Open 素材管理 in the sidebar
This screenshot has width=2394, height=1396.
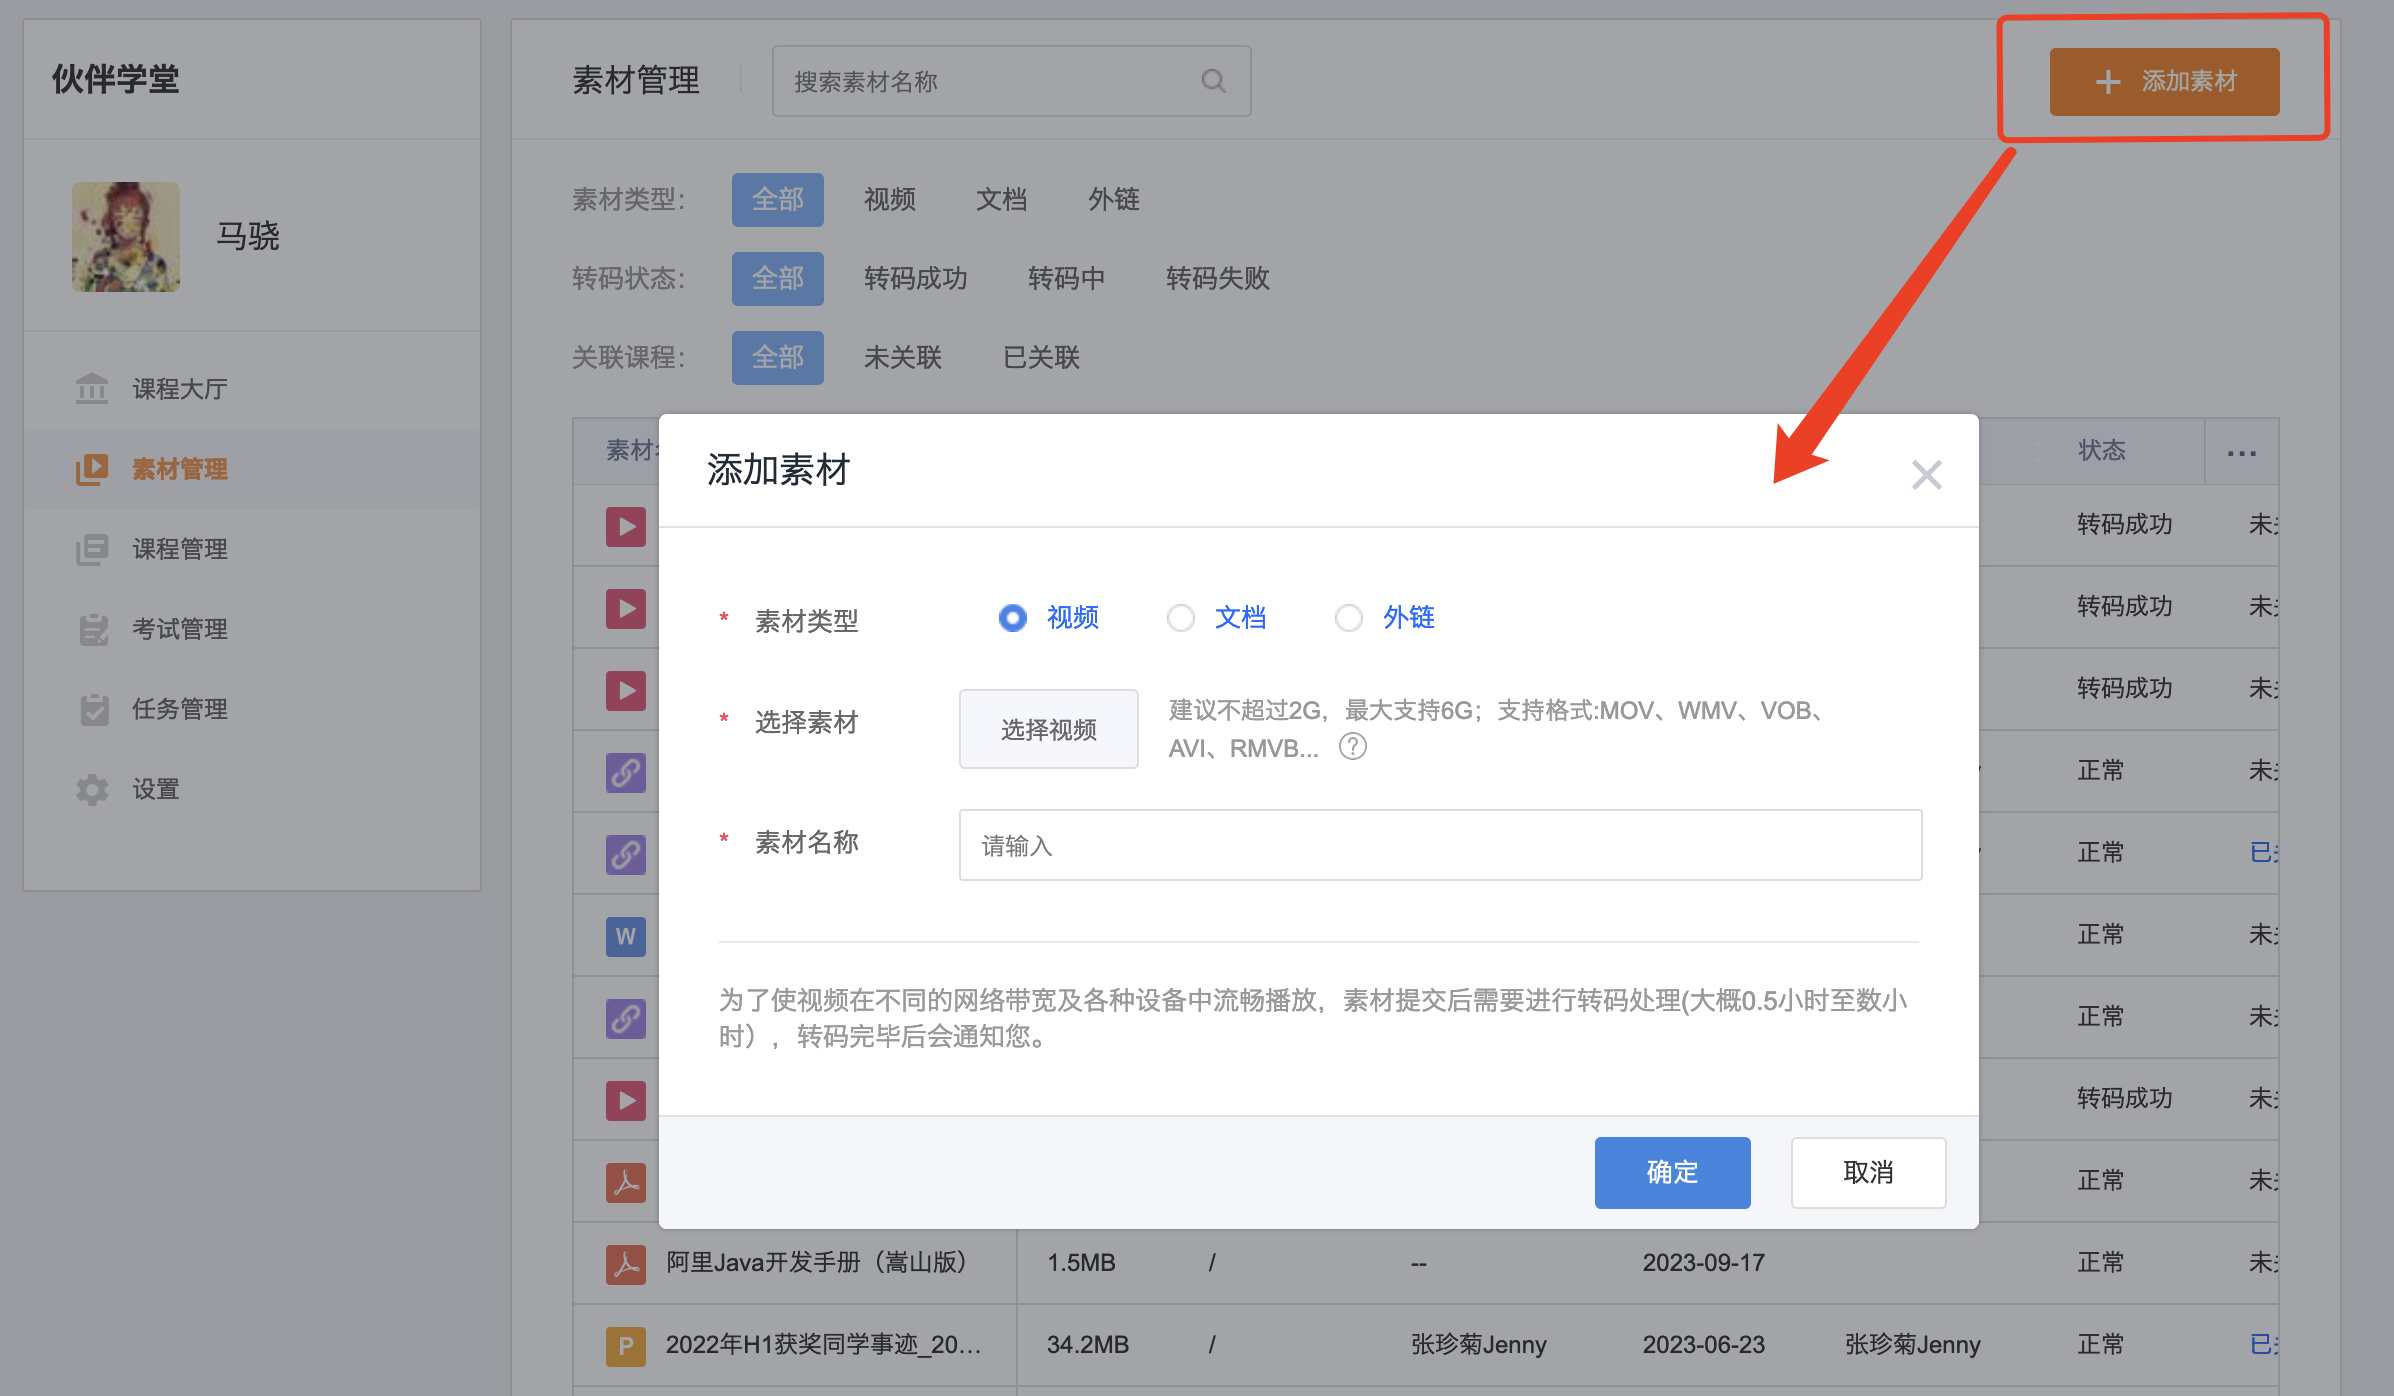tap(252, 469)
